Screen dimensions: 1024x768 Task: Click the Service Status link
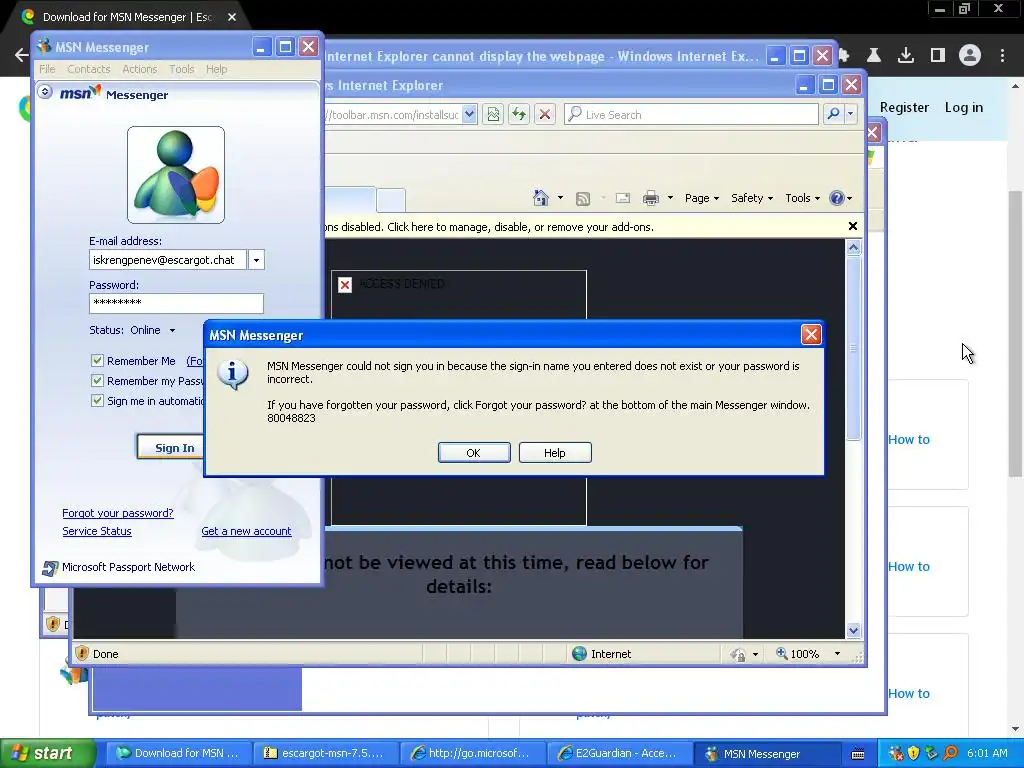coord(97,532)
